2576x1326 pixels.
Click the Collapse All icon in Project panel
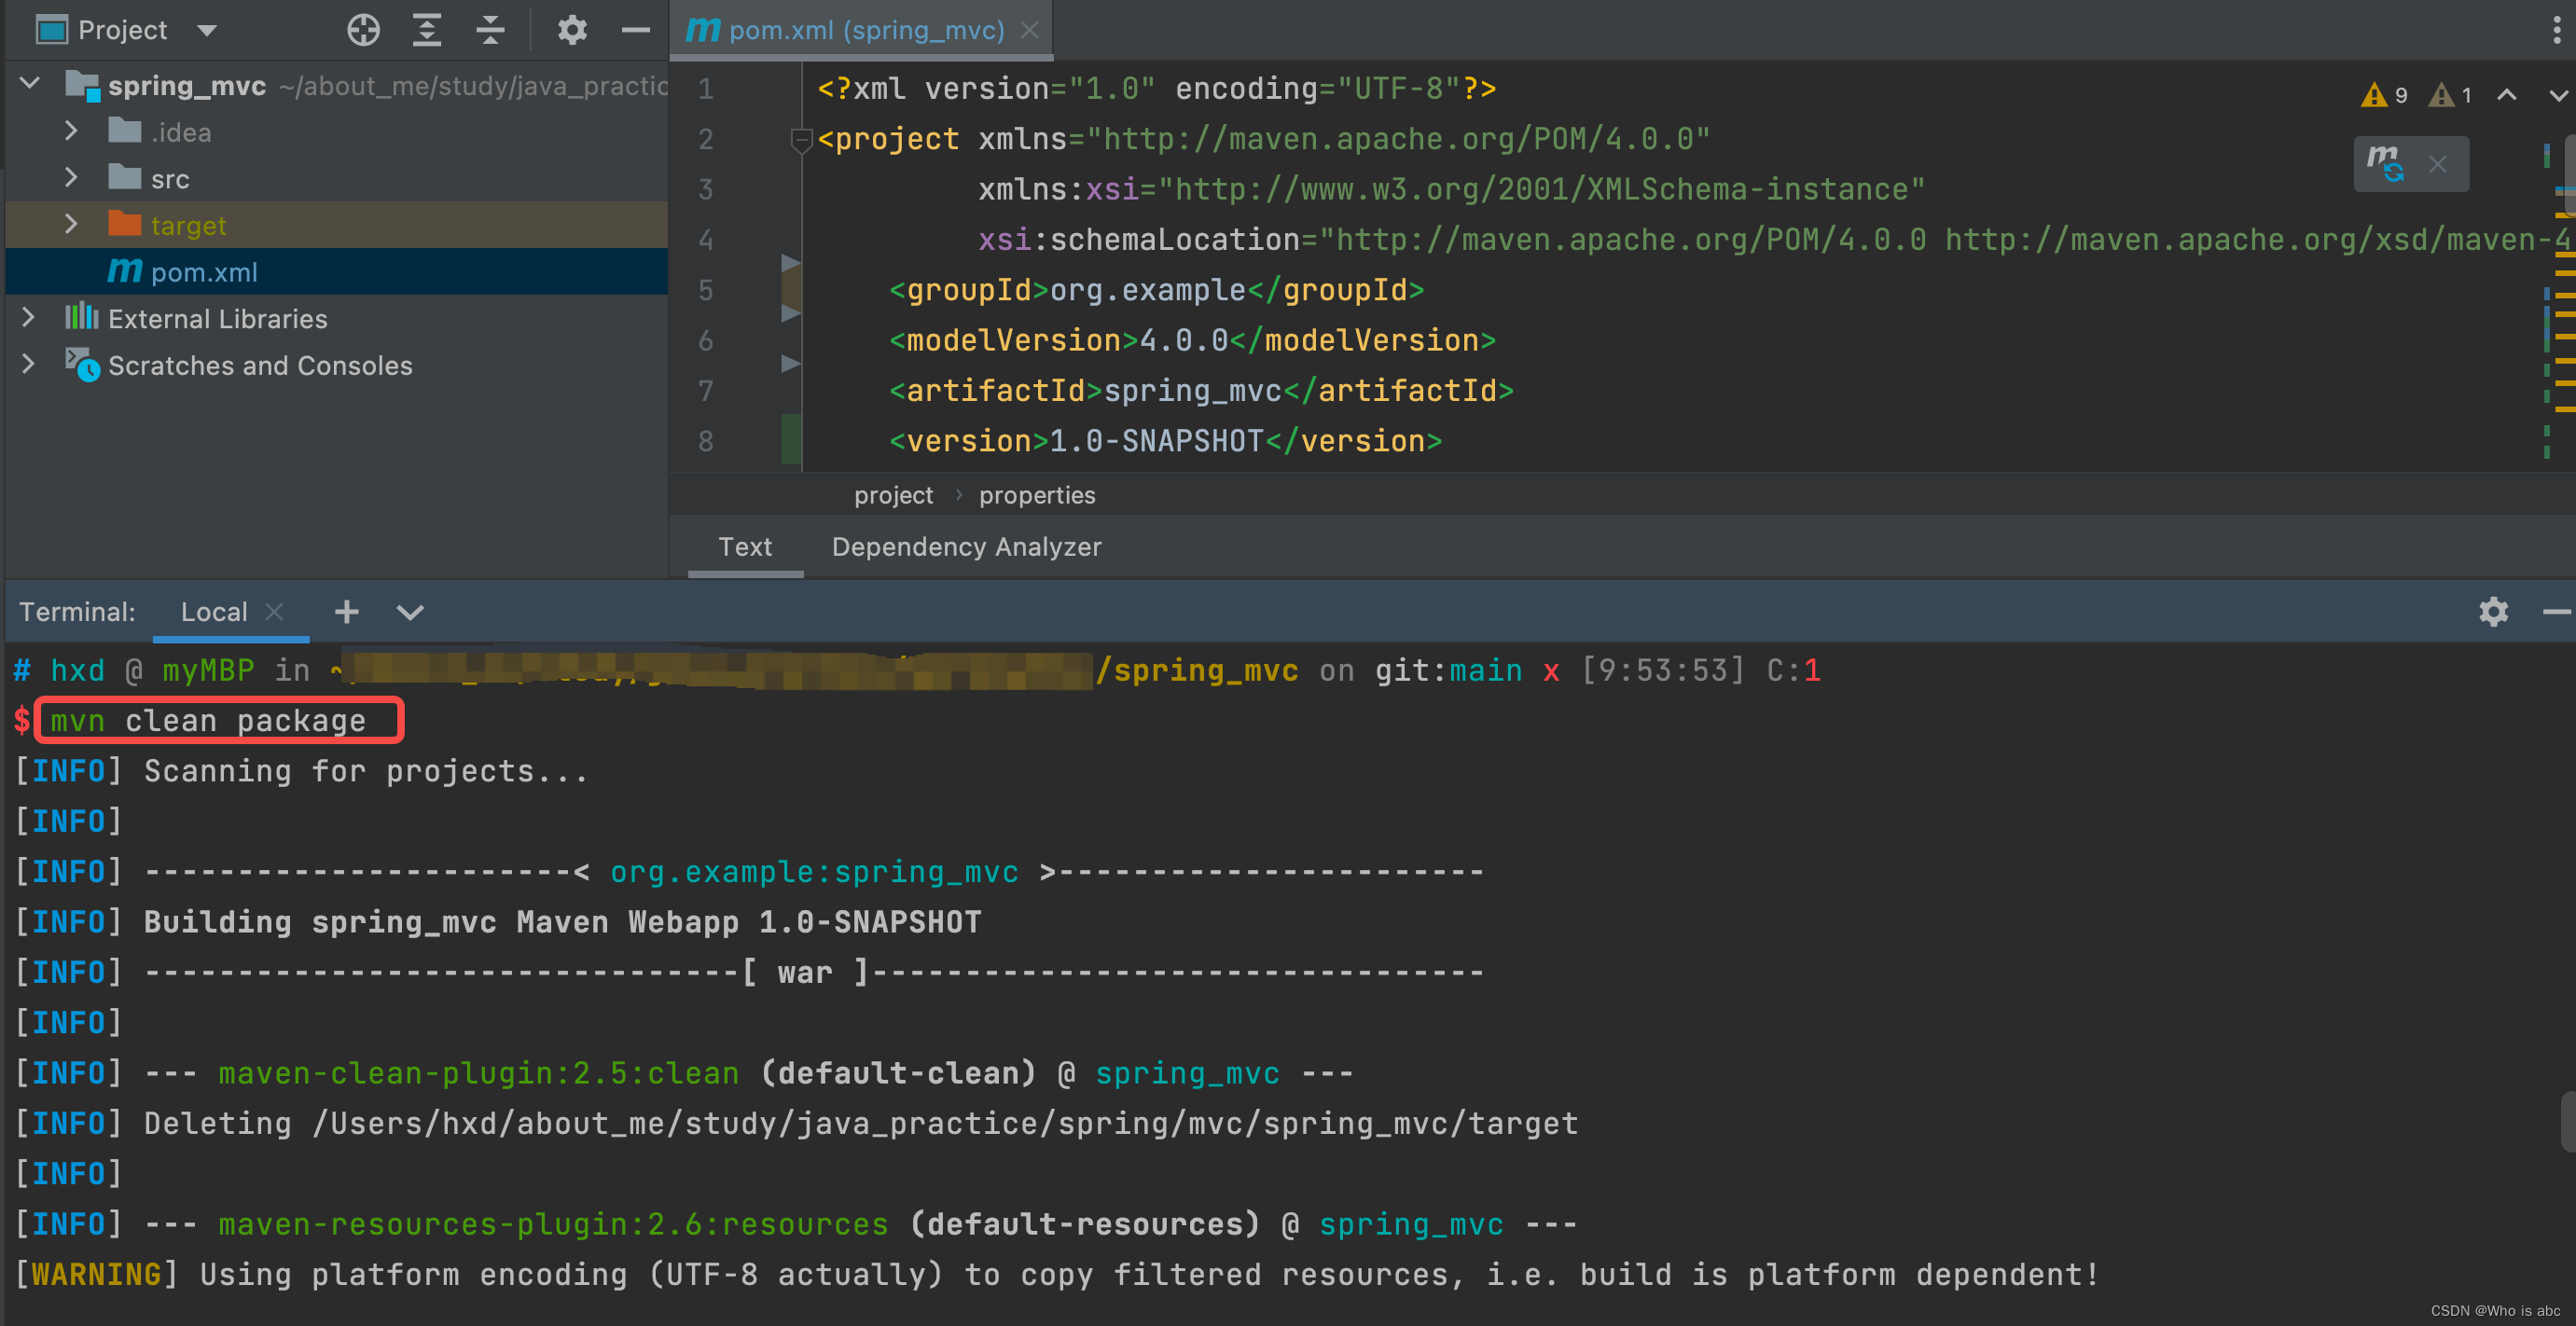[x=490, y=30]
